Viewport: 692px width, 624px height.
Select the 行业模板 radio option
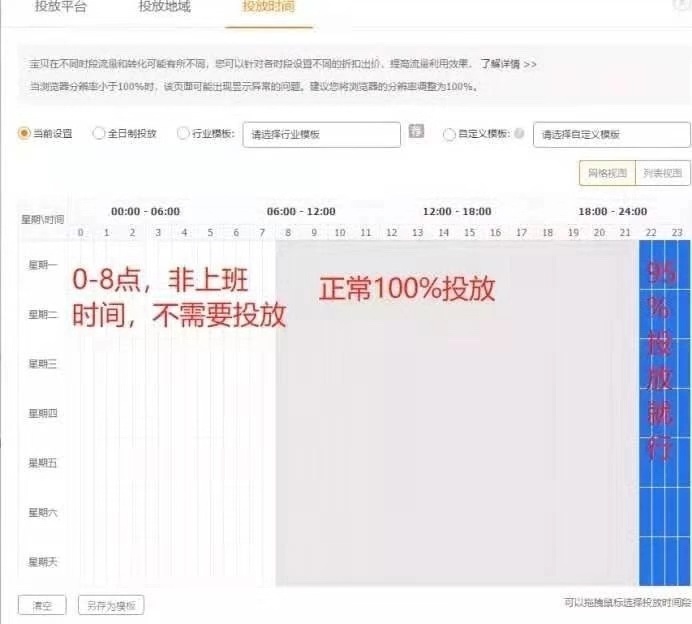coord(183,133)
